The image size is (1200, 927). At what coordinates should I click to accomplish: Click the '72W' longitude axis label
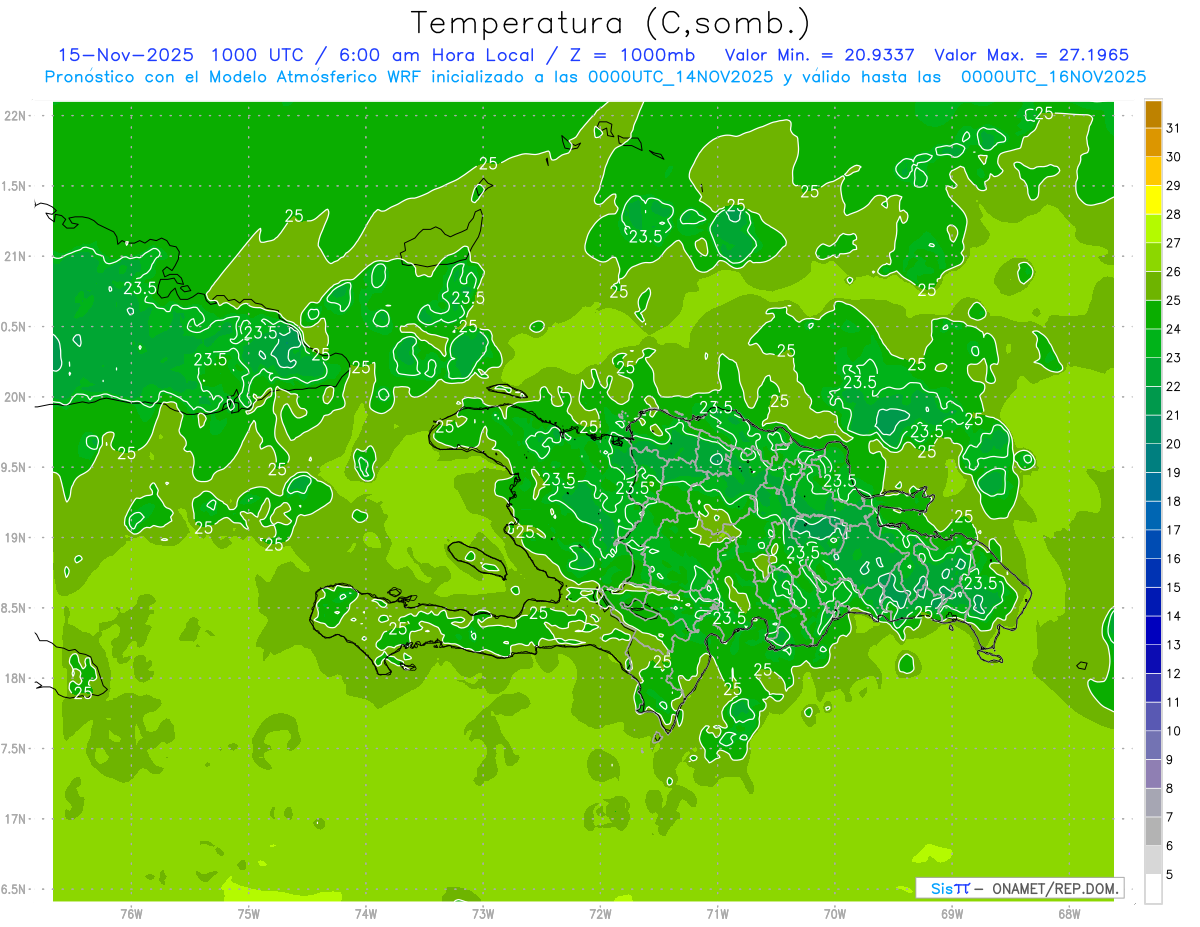[x=600, y=913]
